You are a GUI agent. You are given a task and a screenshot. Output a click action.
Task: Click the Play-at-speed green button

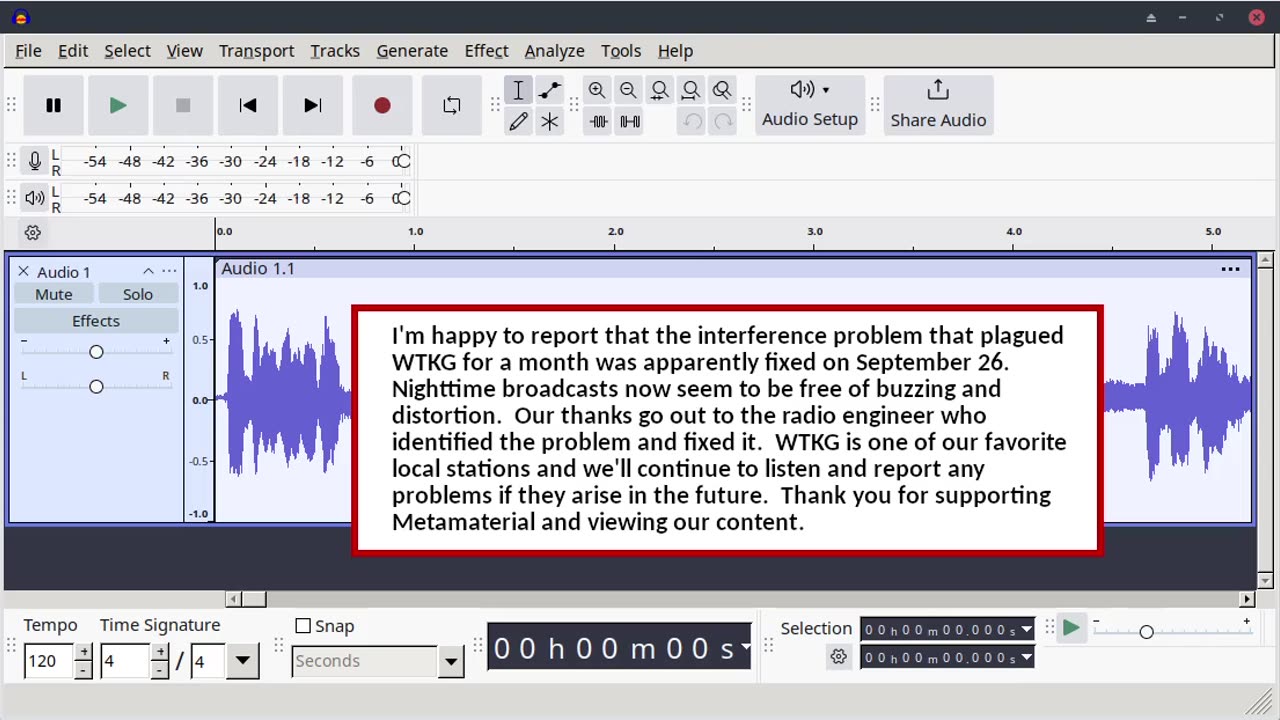(1071, 628)
